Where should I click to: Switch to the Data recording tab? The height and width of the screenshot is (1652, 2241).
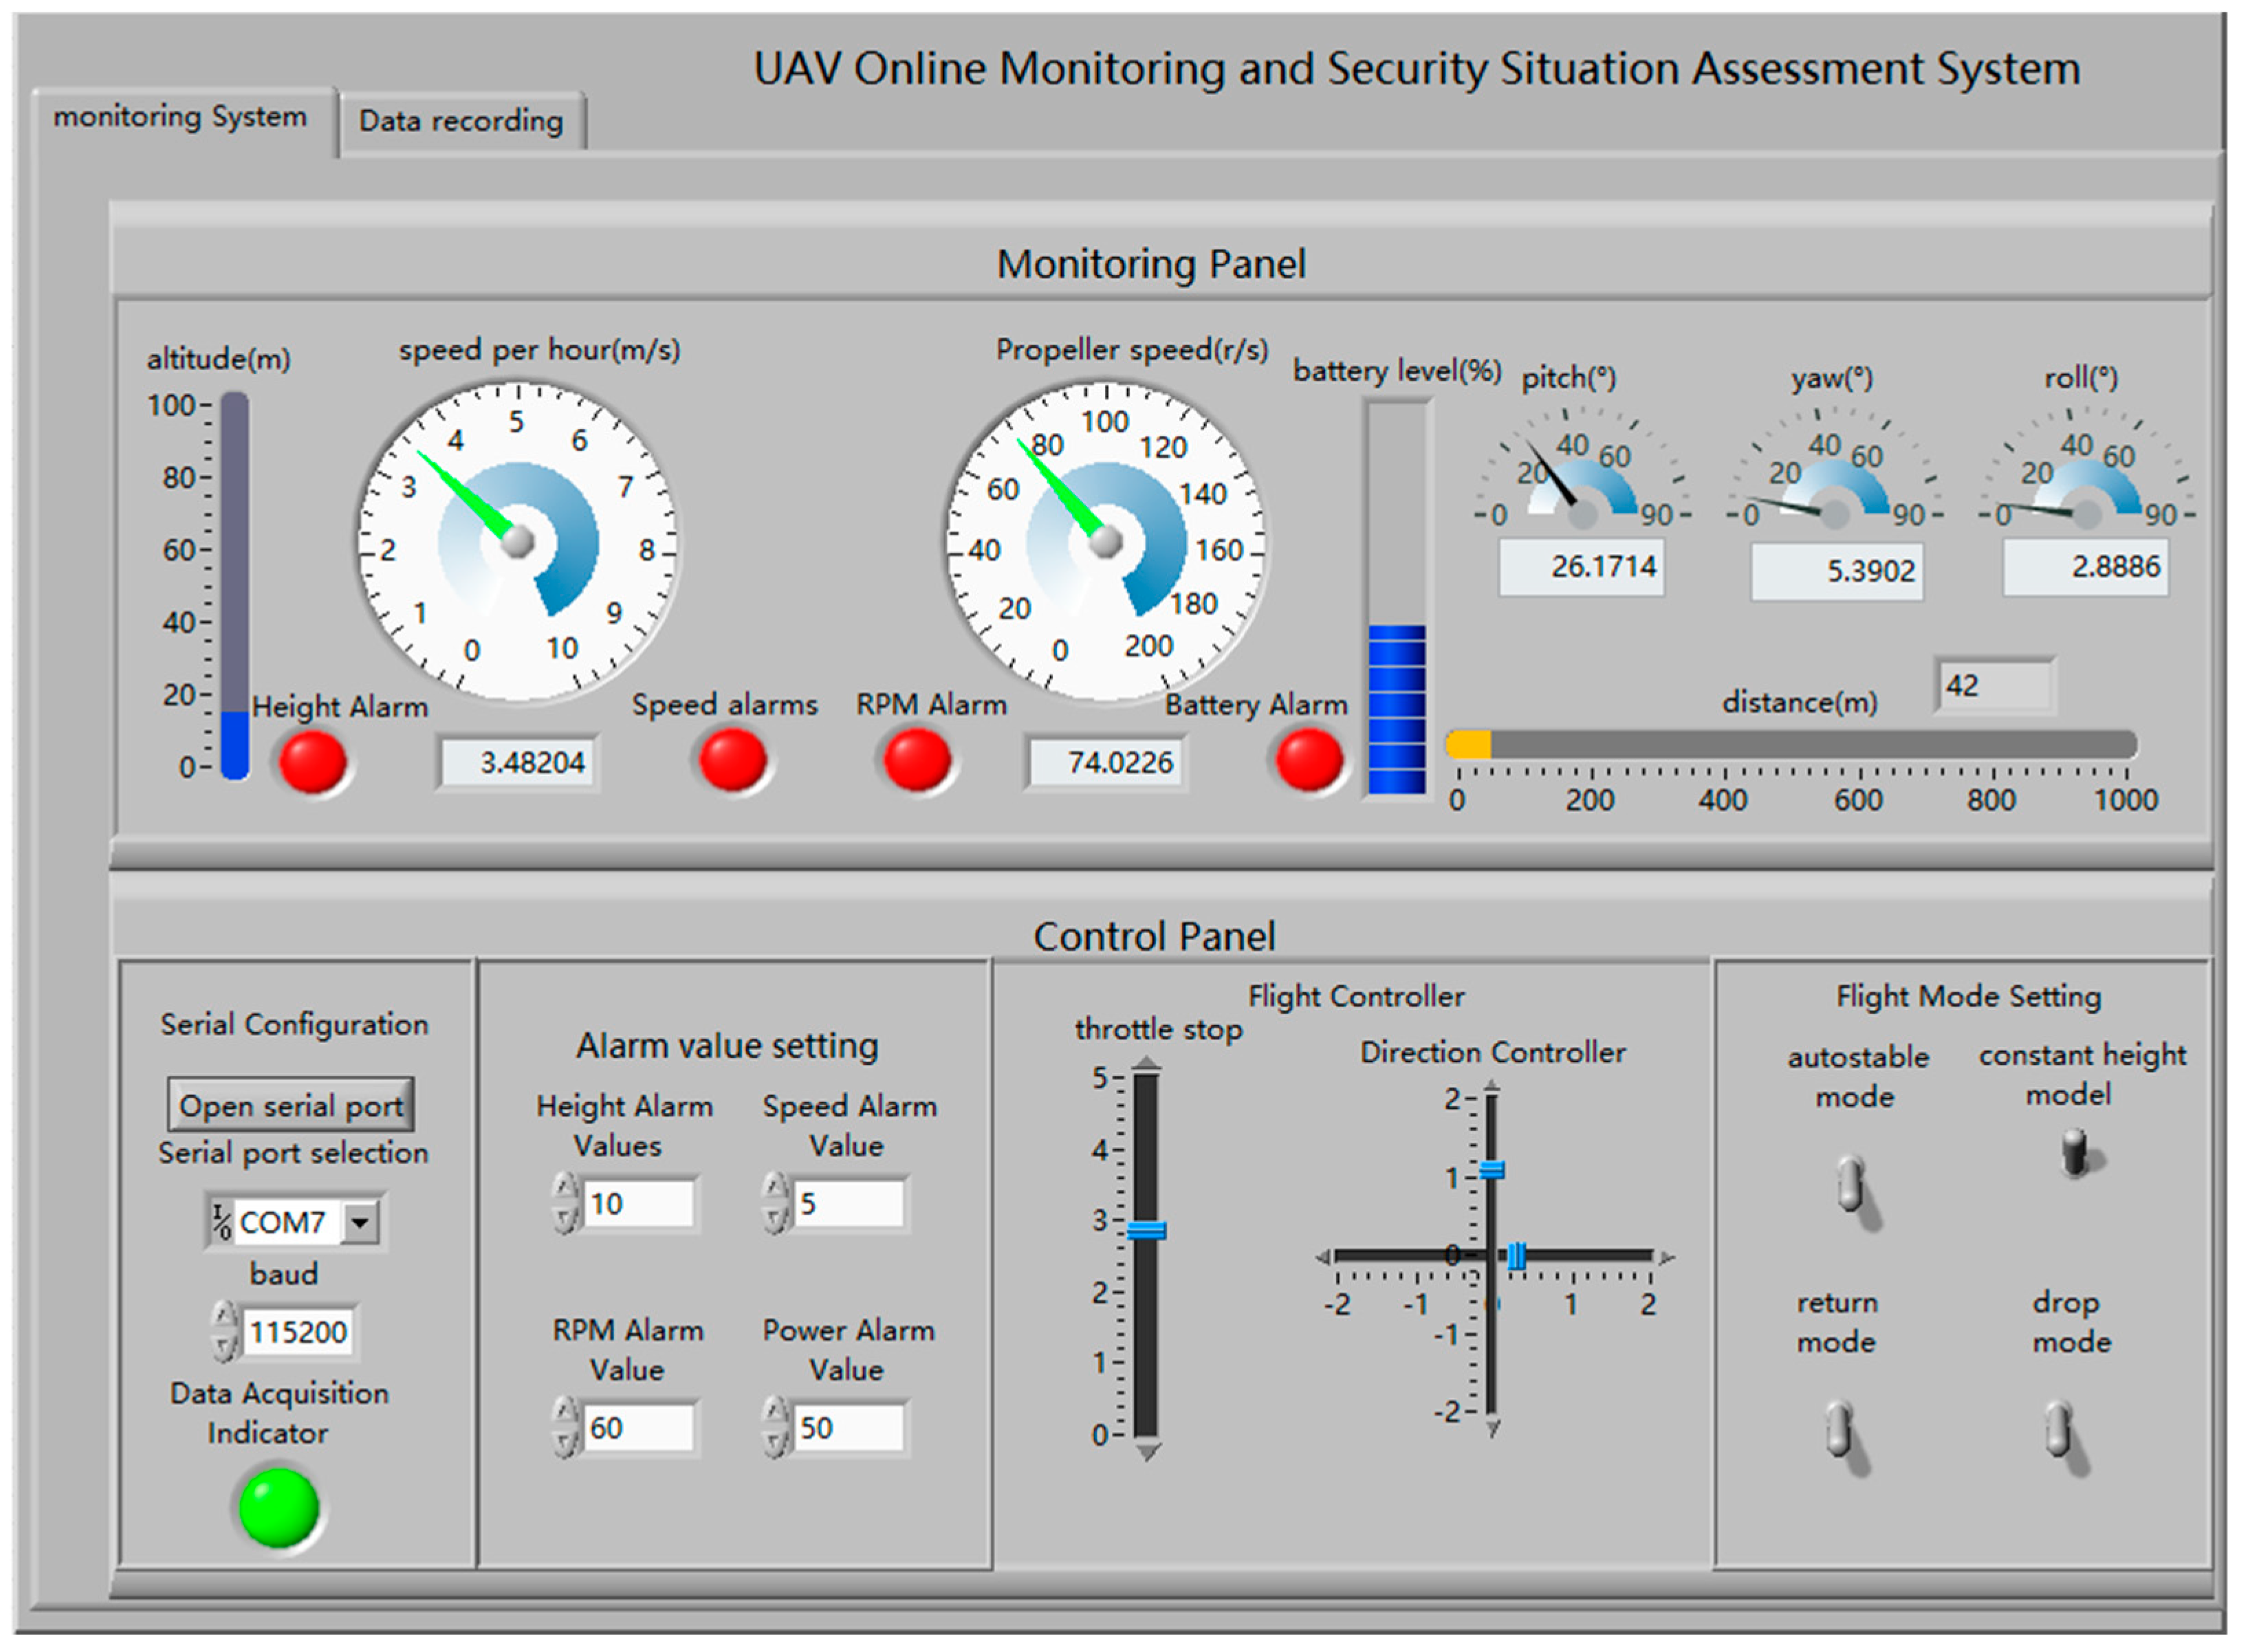pyautogui.click(x=461, y=121)
